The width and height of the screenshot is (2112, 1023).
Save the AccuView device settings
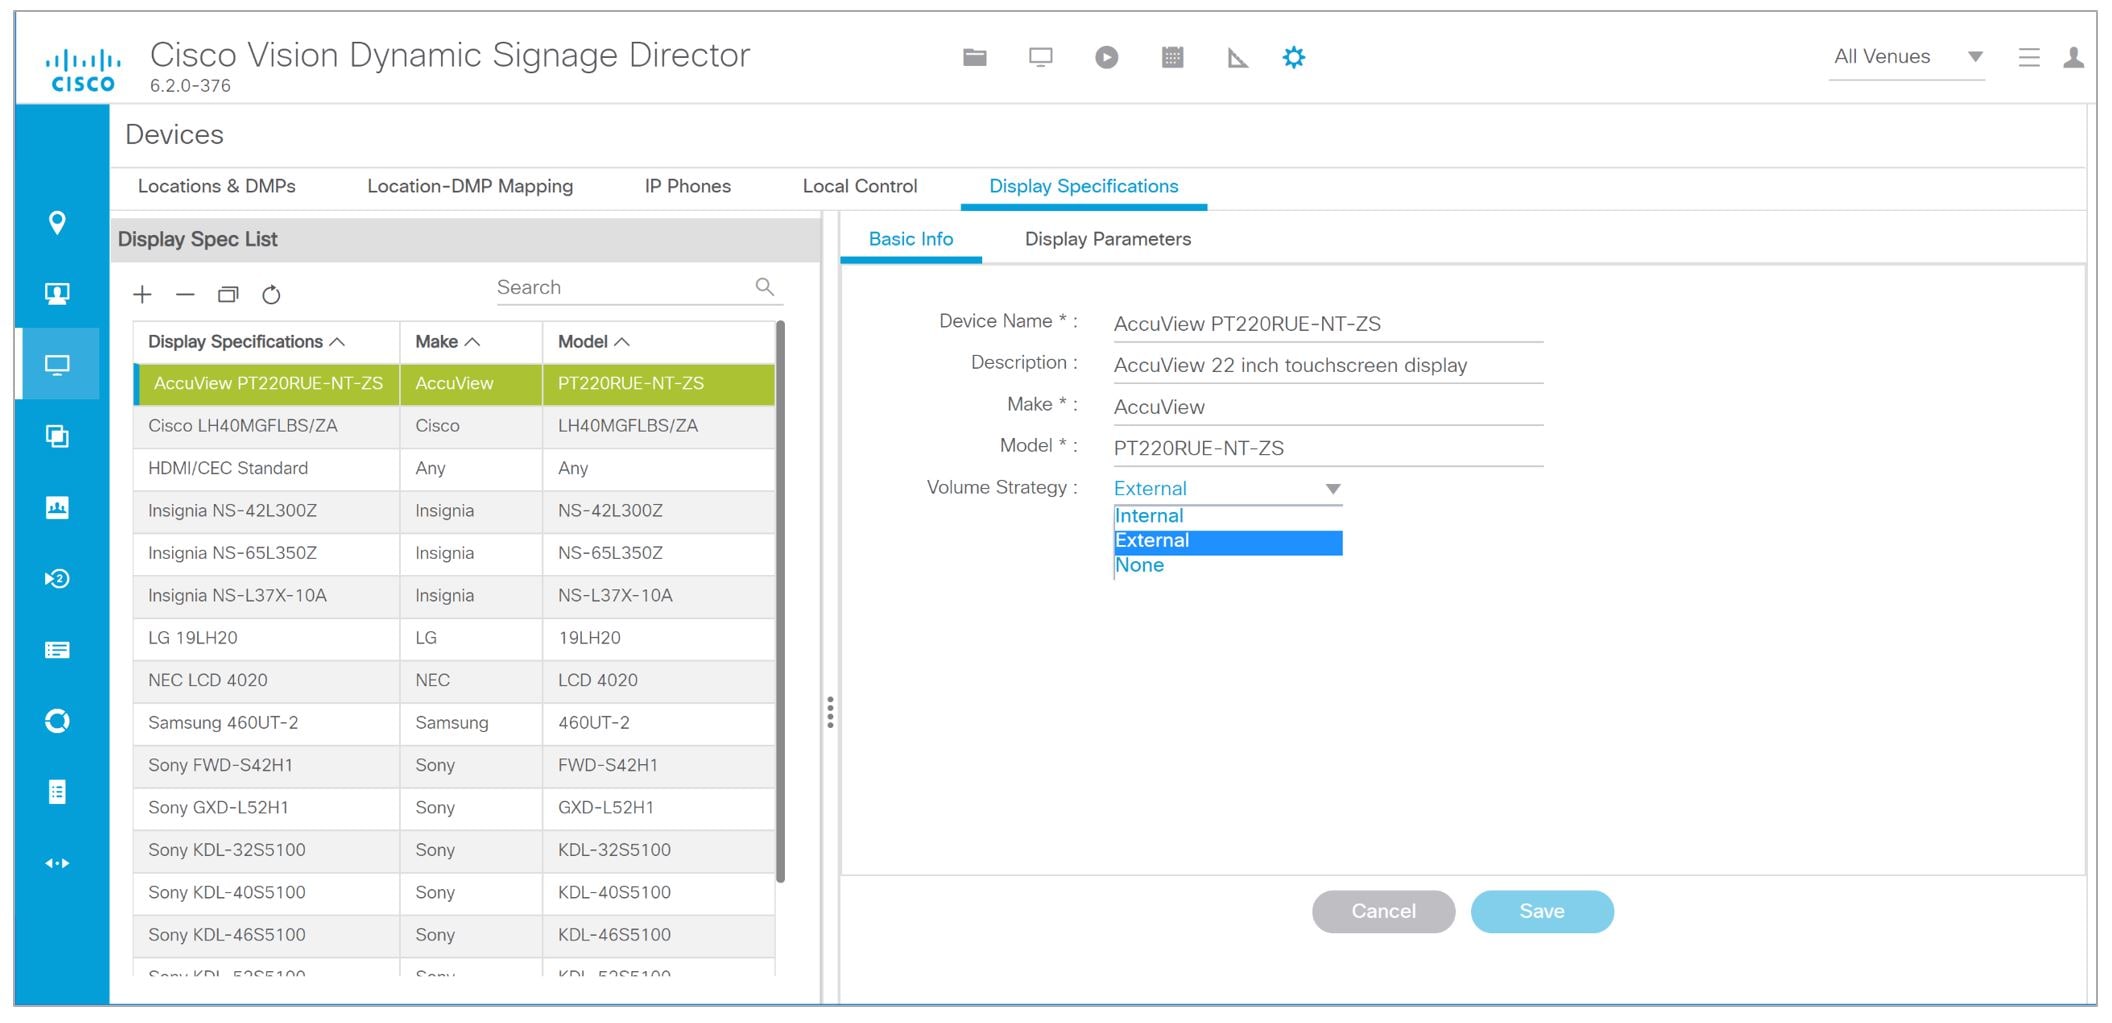coord(1541,911)
